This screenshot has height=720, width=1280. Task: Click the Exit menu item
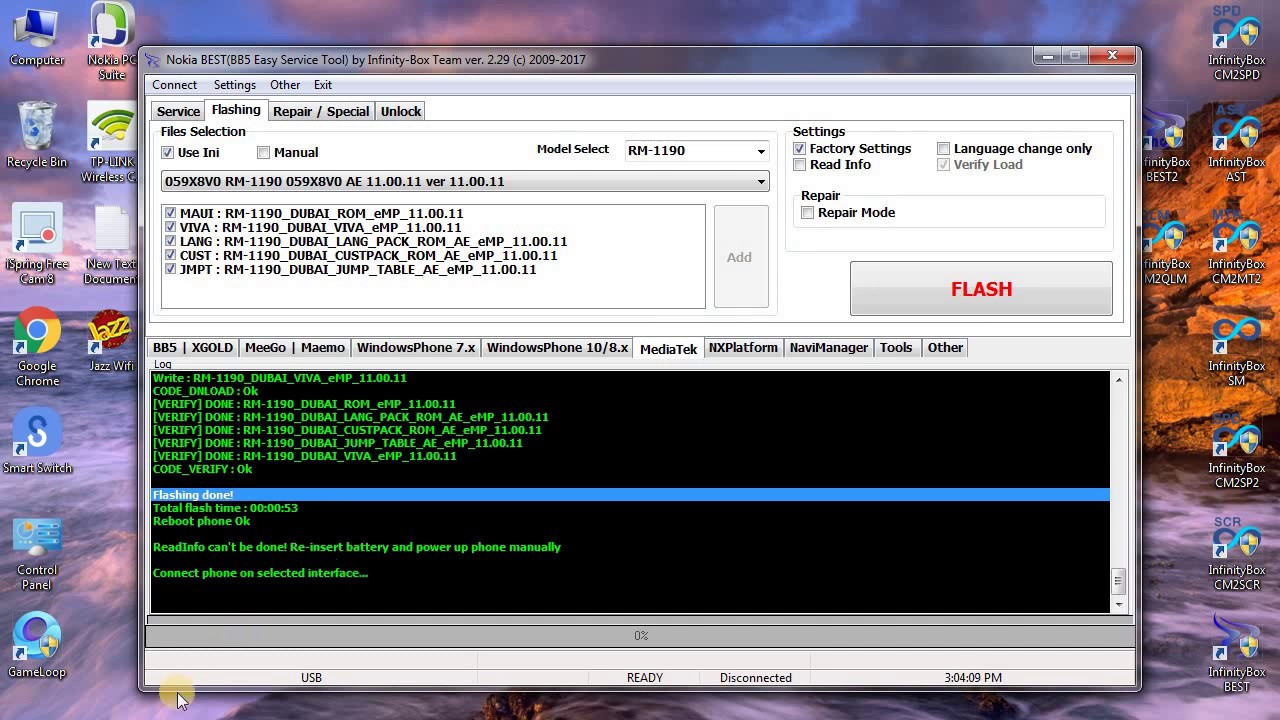point(322,85)
